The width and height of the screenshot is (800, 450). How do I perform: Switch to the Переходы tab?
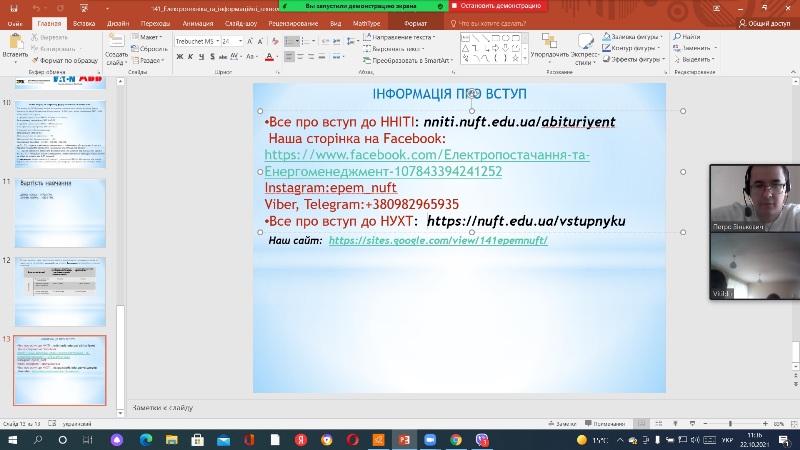tap(156, 23)
